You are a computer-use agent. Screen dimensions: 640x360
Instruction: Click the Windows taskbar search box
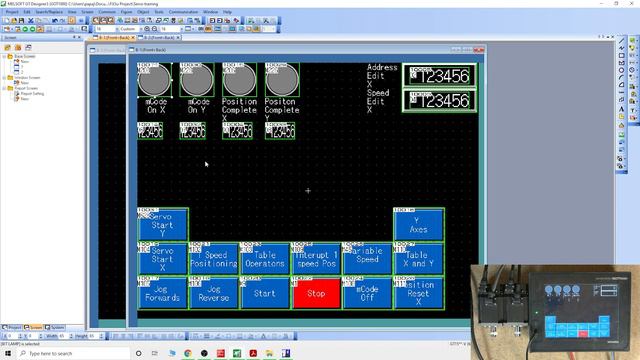pos(73,353)
